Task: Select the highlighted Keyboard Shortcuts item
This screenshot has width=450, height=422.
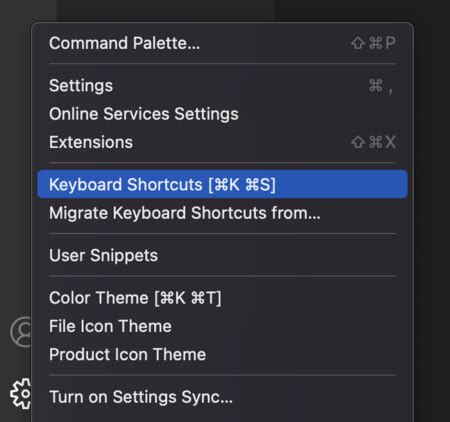Action: pyautogui.click(x=222, y=184)
